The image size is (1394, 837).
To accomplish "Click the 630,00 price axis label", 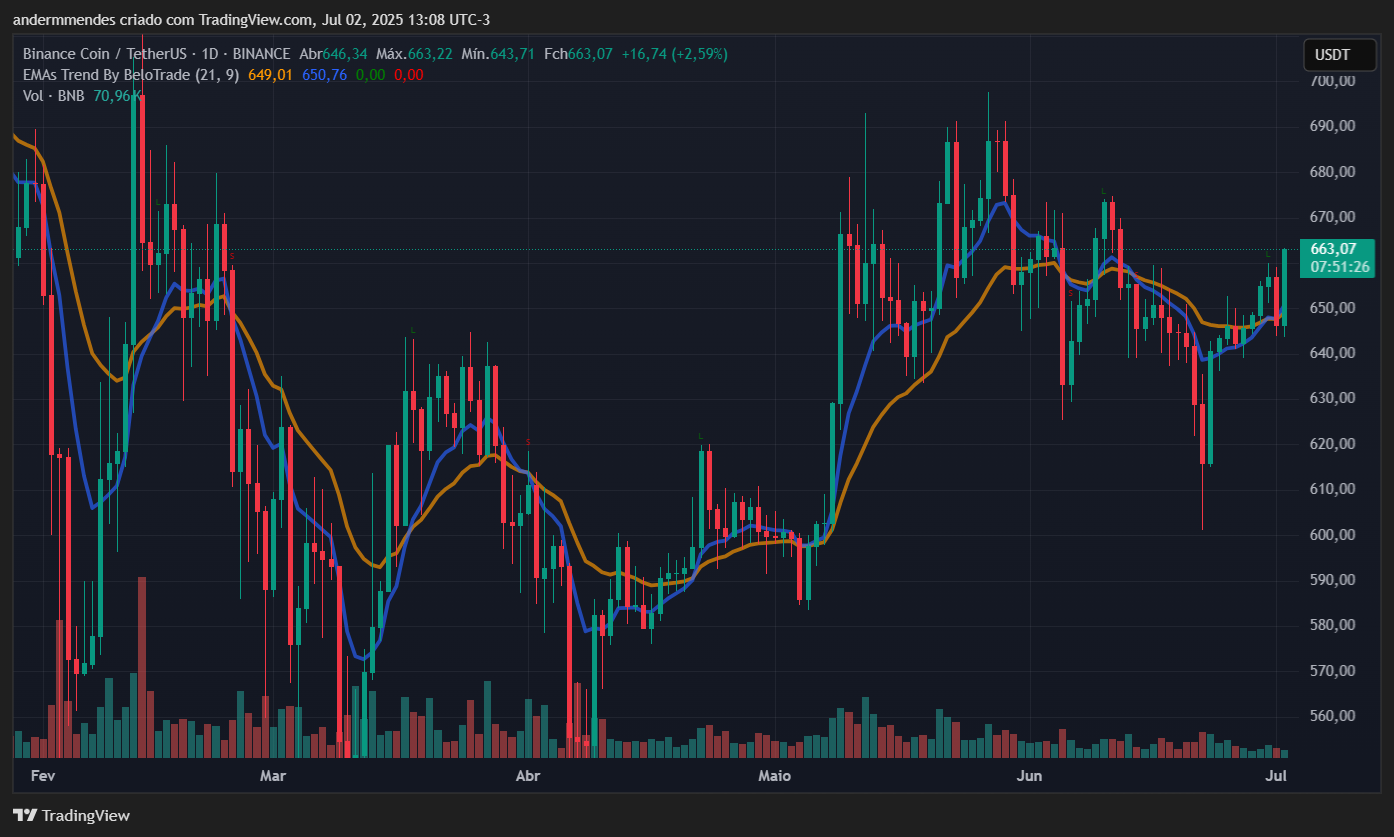I will click(x=1332, y=398).
